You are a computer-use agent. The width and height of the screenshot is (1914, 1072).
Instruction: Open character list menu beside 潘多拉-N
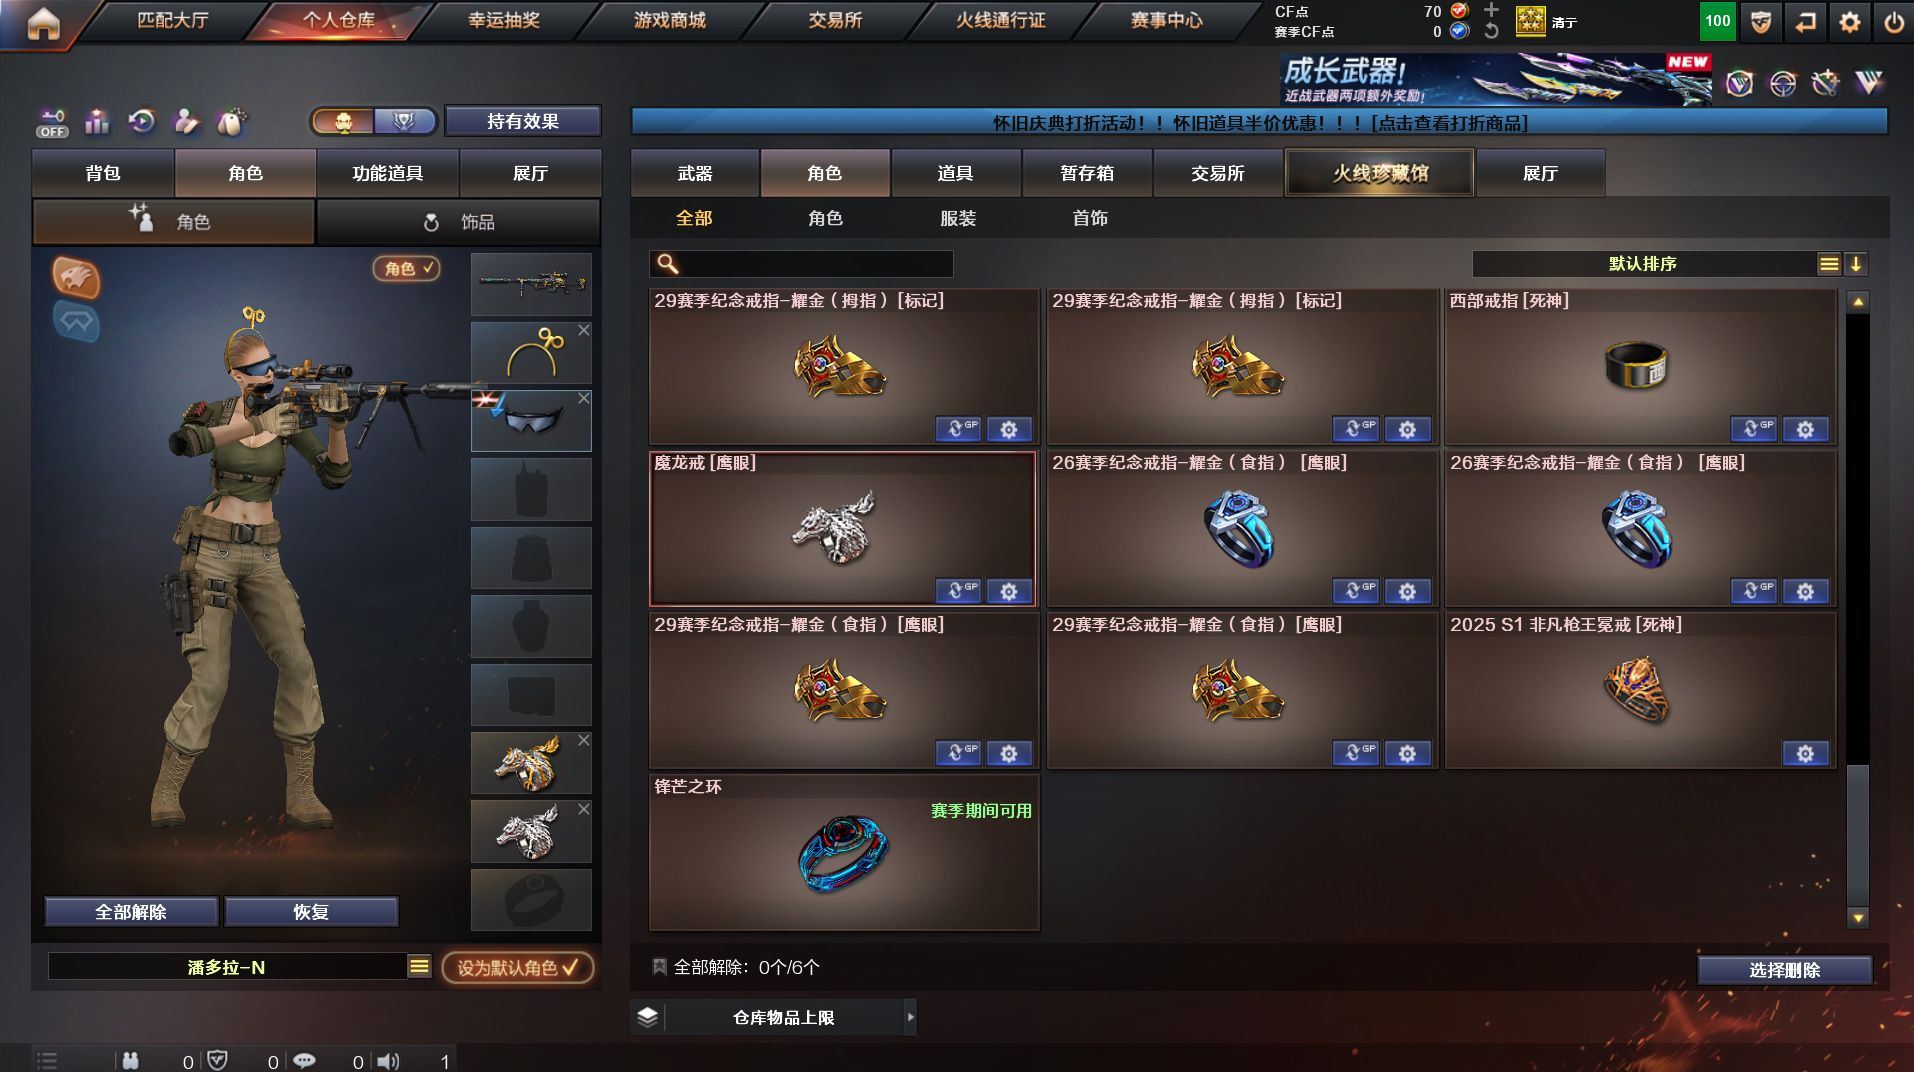419,966
